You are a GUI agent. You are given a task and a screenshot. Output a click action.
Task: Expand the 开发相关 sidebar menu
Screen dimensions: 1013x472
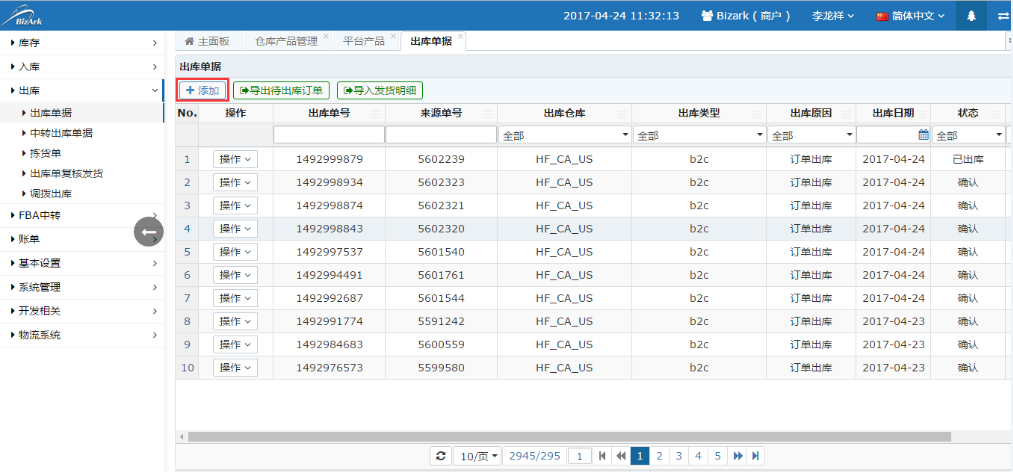(83, 311)
